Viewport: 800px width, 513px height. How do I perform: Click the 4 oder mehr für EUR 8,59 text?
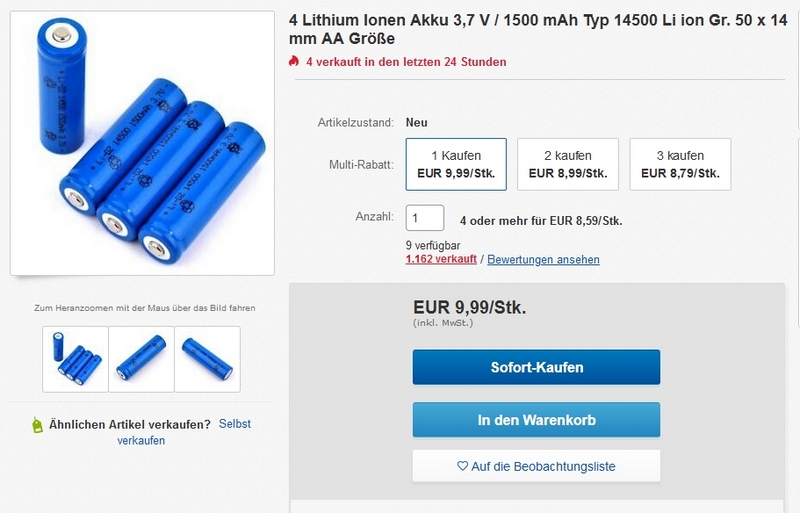pos(541,221)
